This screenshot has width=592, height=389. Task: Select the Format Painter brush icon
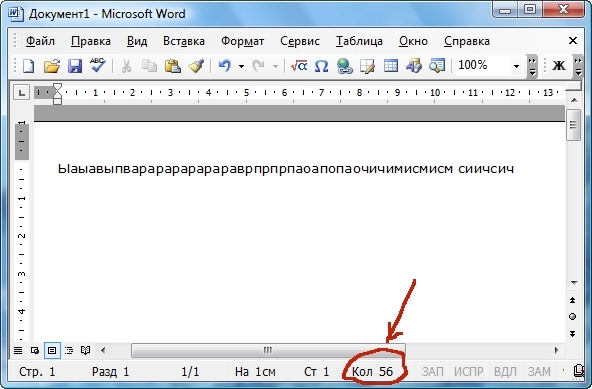(x=196, y=66)
